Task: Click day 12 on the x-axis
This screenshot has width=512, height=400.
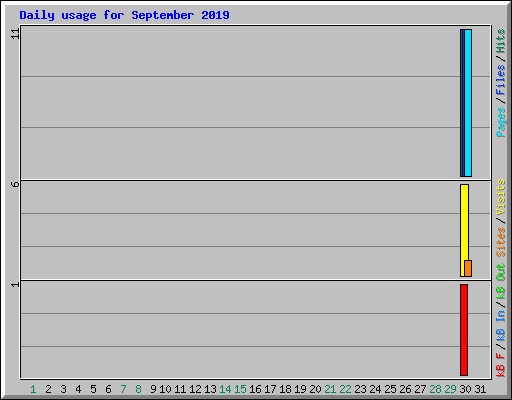Action: coord(195,389)
